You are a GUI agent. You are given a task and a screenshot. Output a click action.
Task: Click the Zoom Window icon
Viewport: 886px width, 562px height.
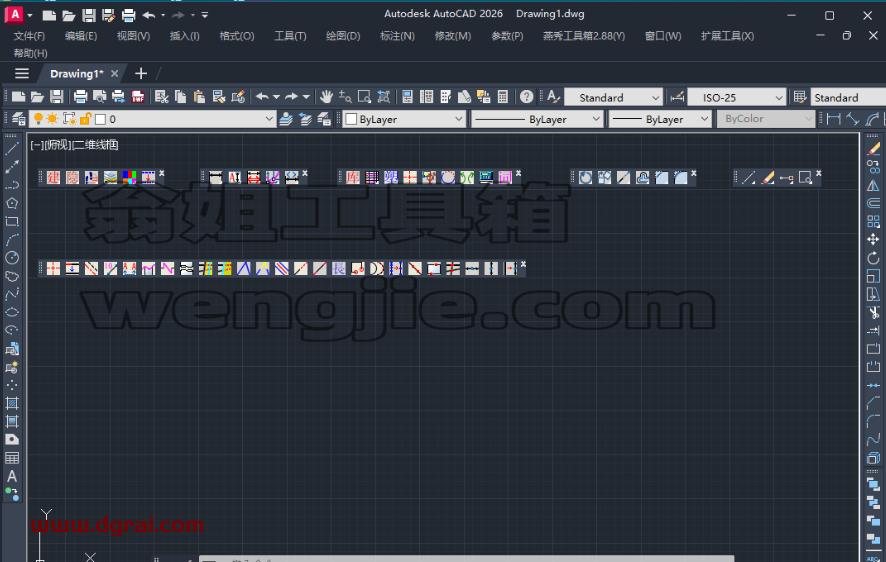364,97
